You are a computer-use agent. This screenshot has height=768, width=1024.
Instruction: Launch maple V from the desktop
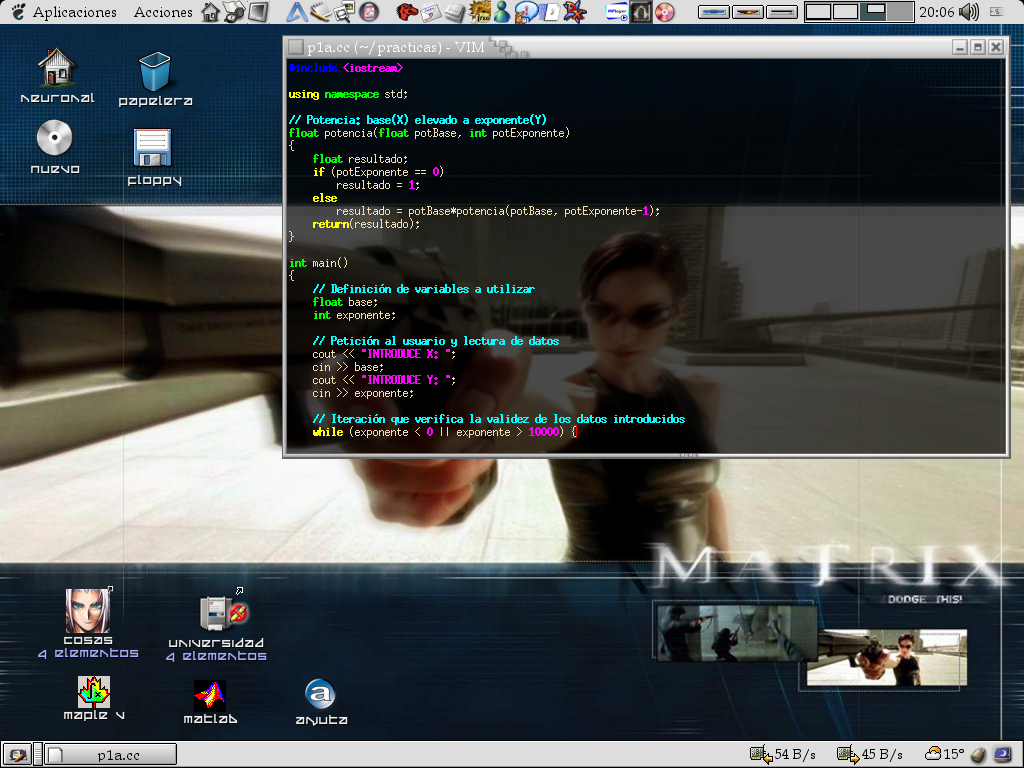[94, 697]
